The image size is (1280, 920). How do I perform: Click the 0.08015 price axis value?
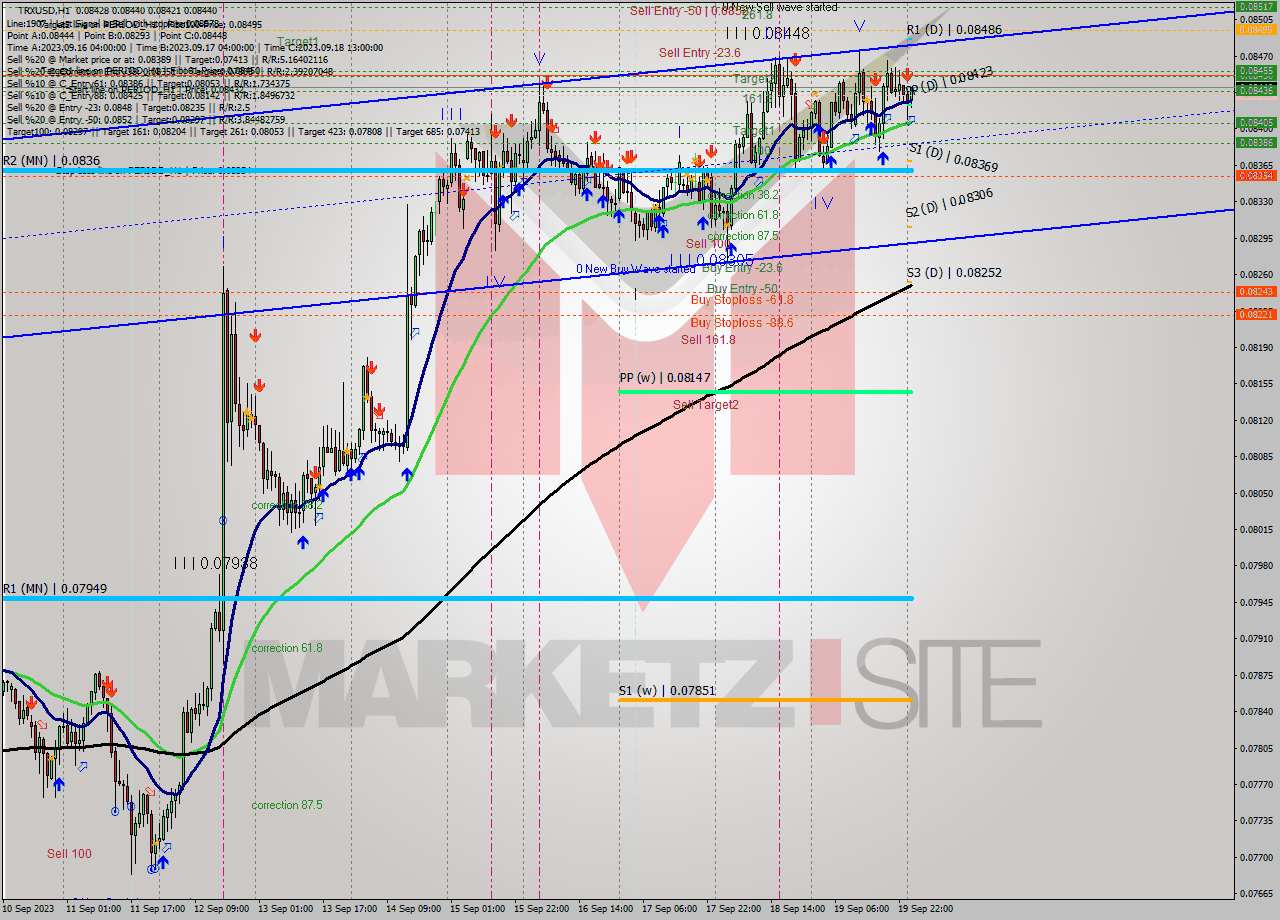click(1256, 530)
